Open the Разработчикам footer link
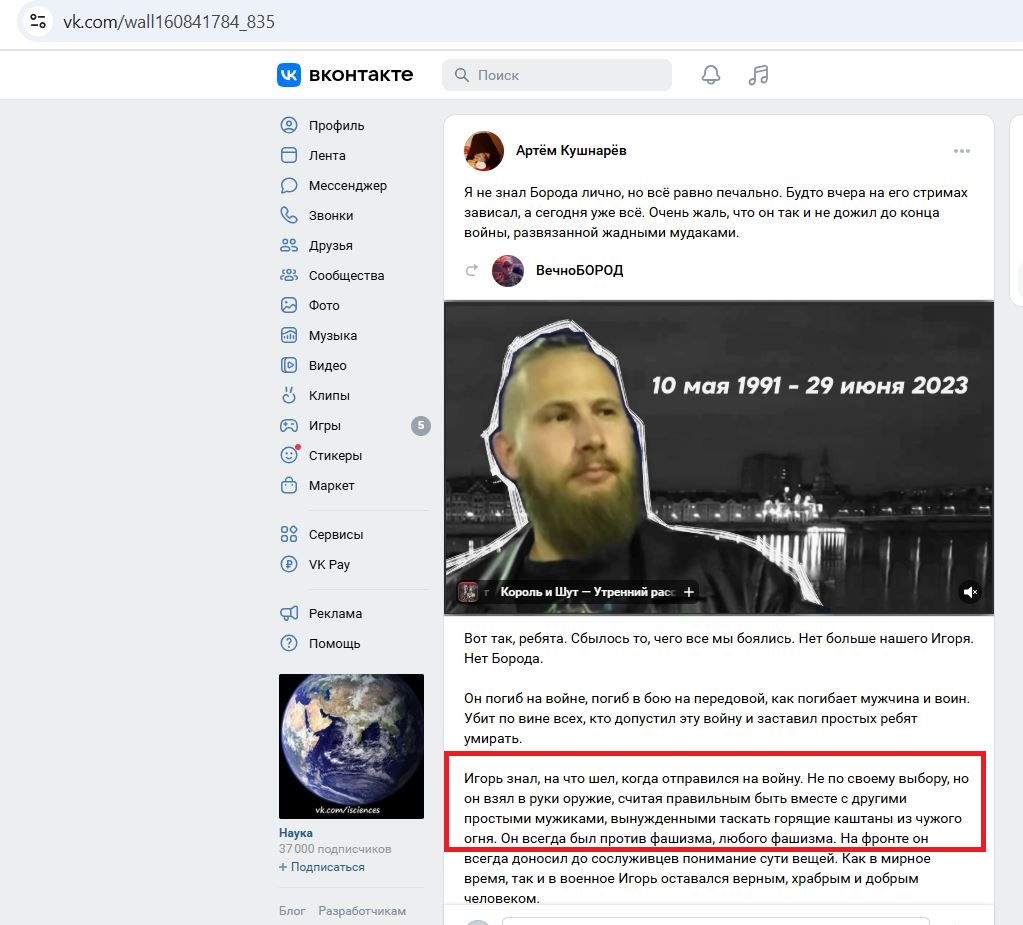Screen dimensions: 1023x925 (362, 911)
